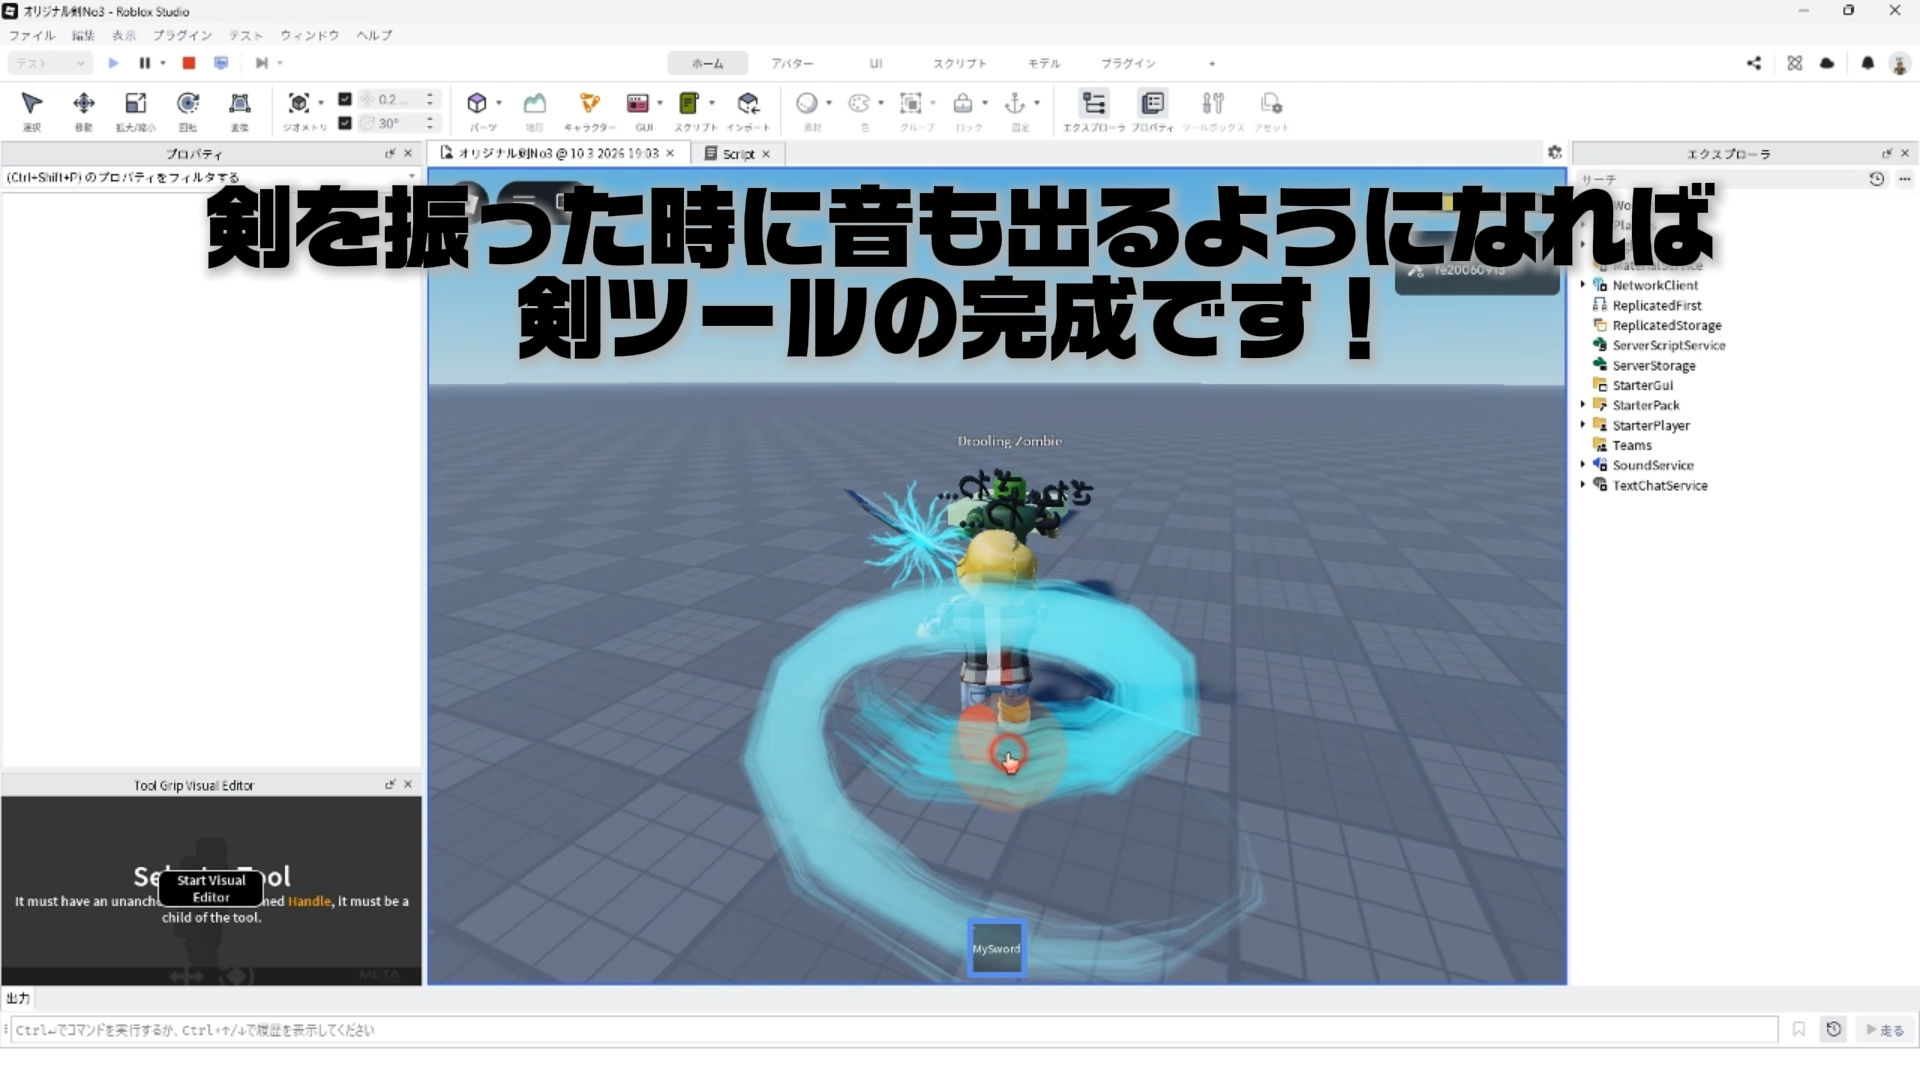Screen dimensions: 1920x1080
Task: Click the Part (パーツ) cube icon
Action: coord(477,104)
